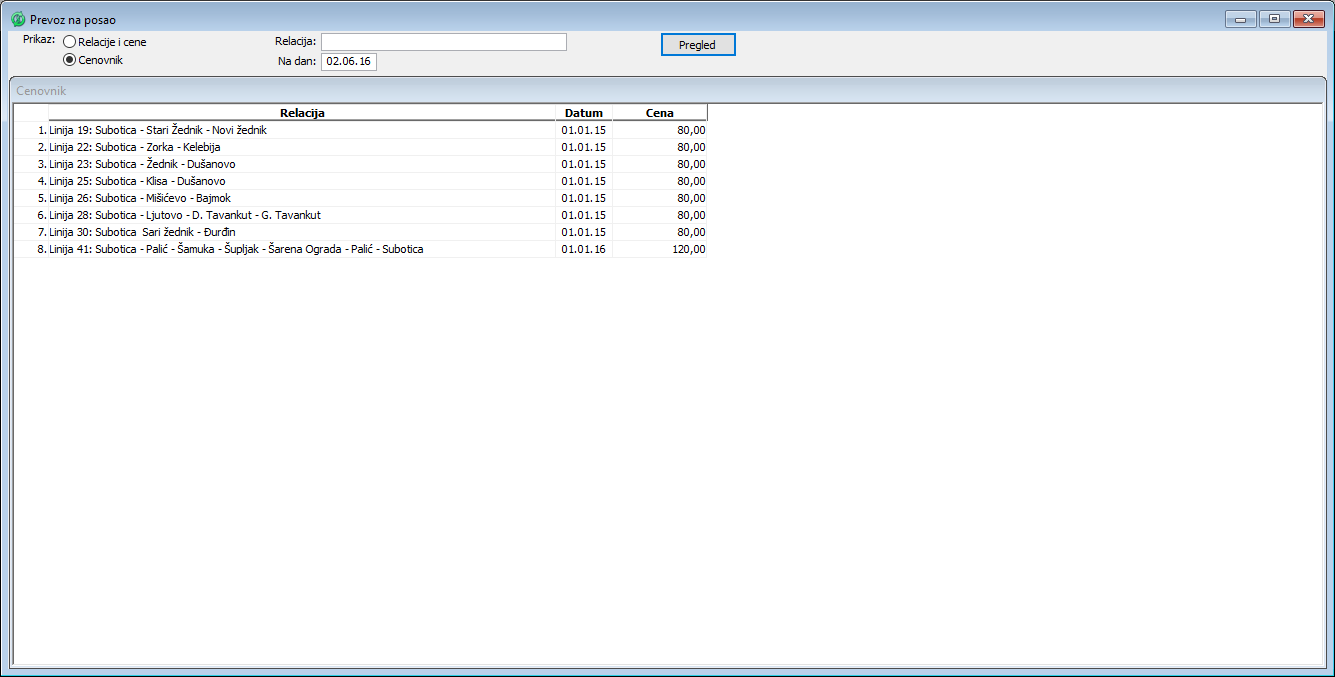Click the Datum column header

point(584,113)
